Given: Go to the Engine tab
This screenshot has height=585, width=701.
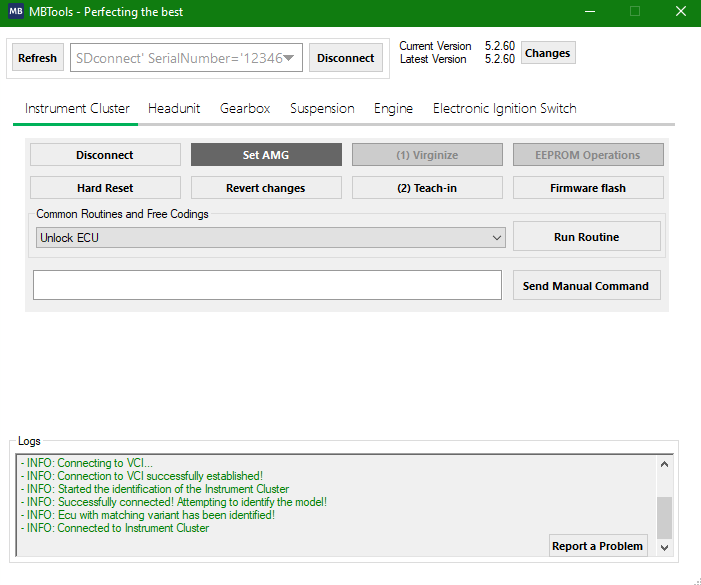Looking at the screenshot, I should coord(393,108).
